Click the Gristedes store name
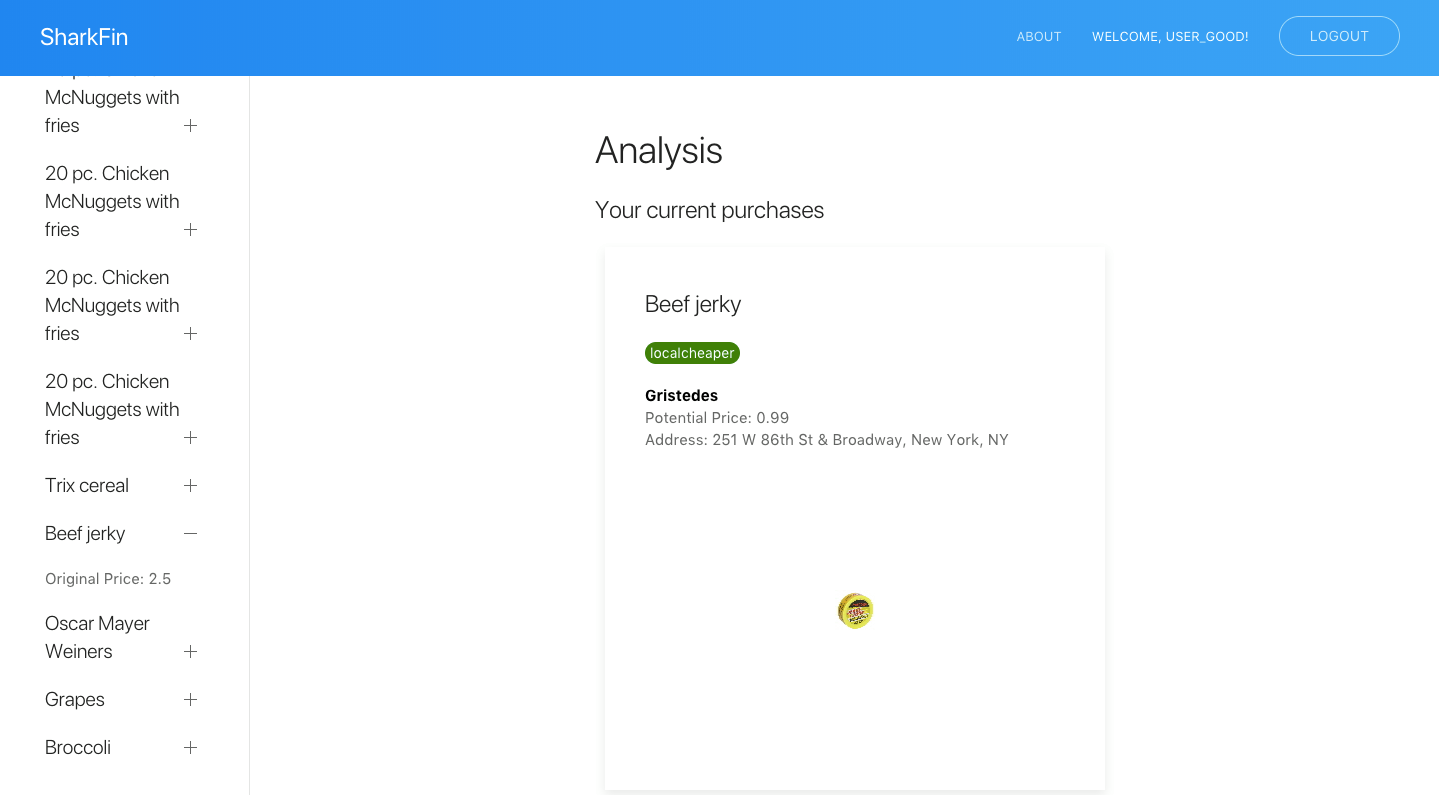 (x=681, y=395)
